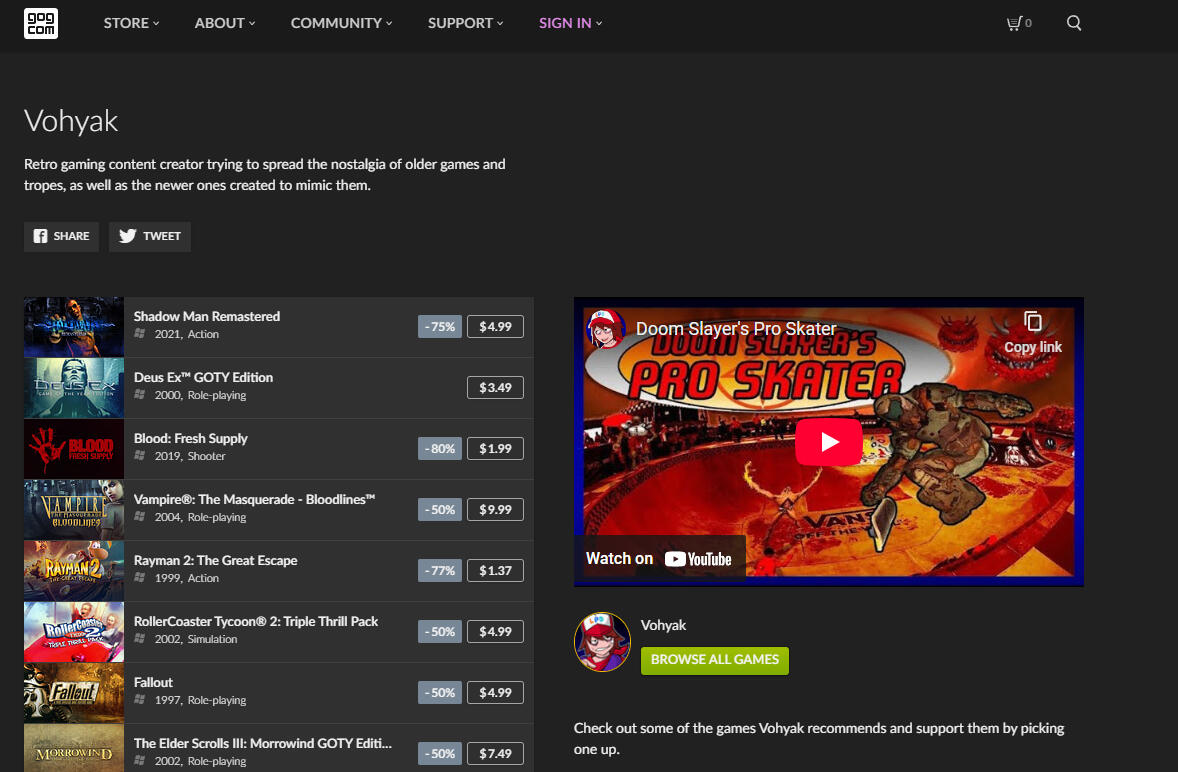Click the search magnifier icon
Viewport: 1178px width, 772px height.
[1074, 23]
